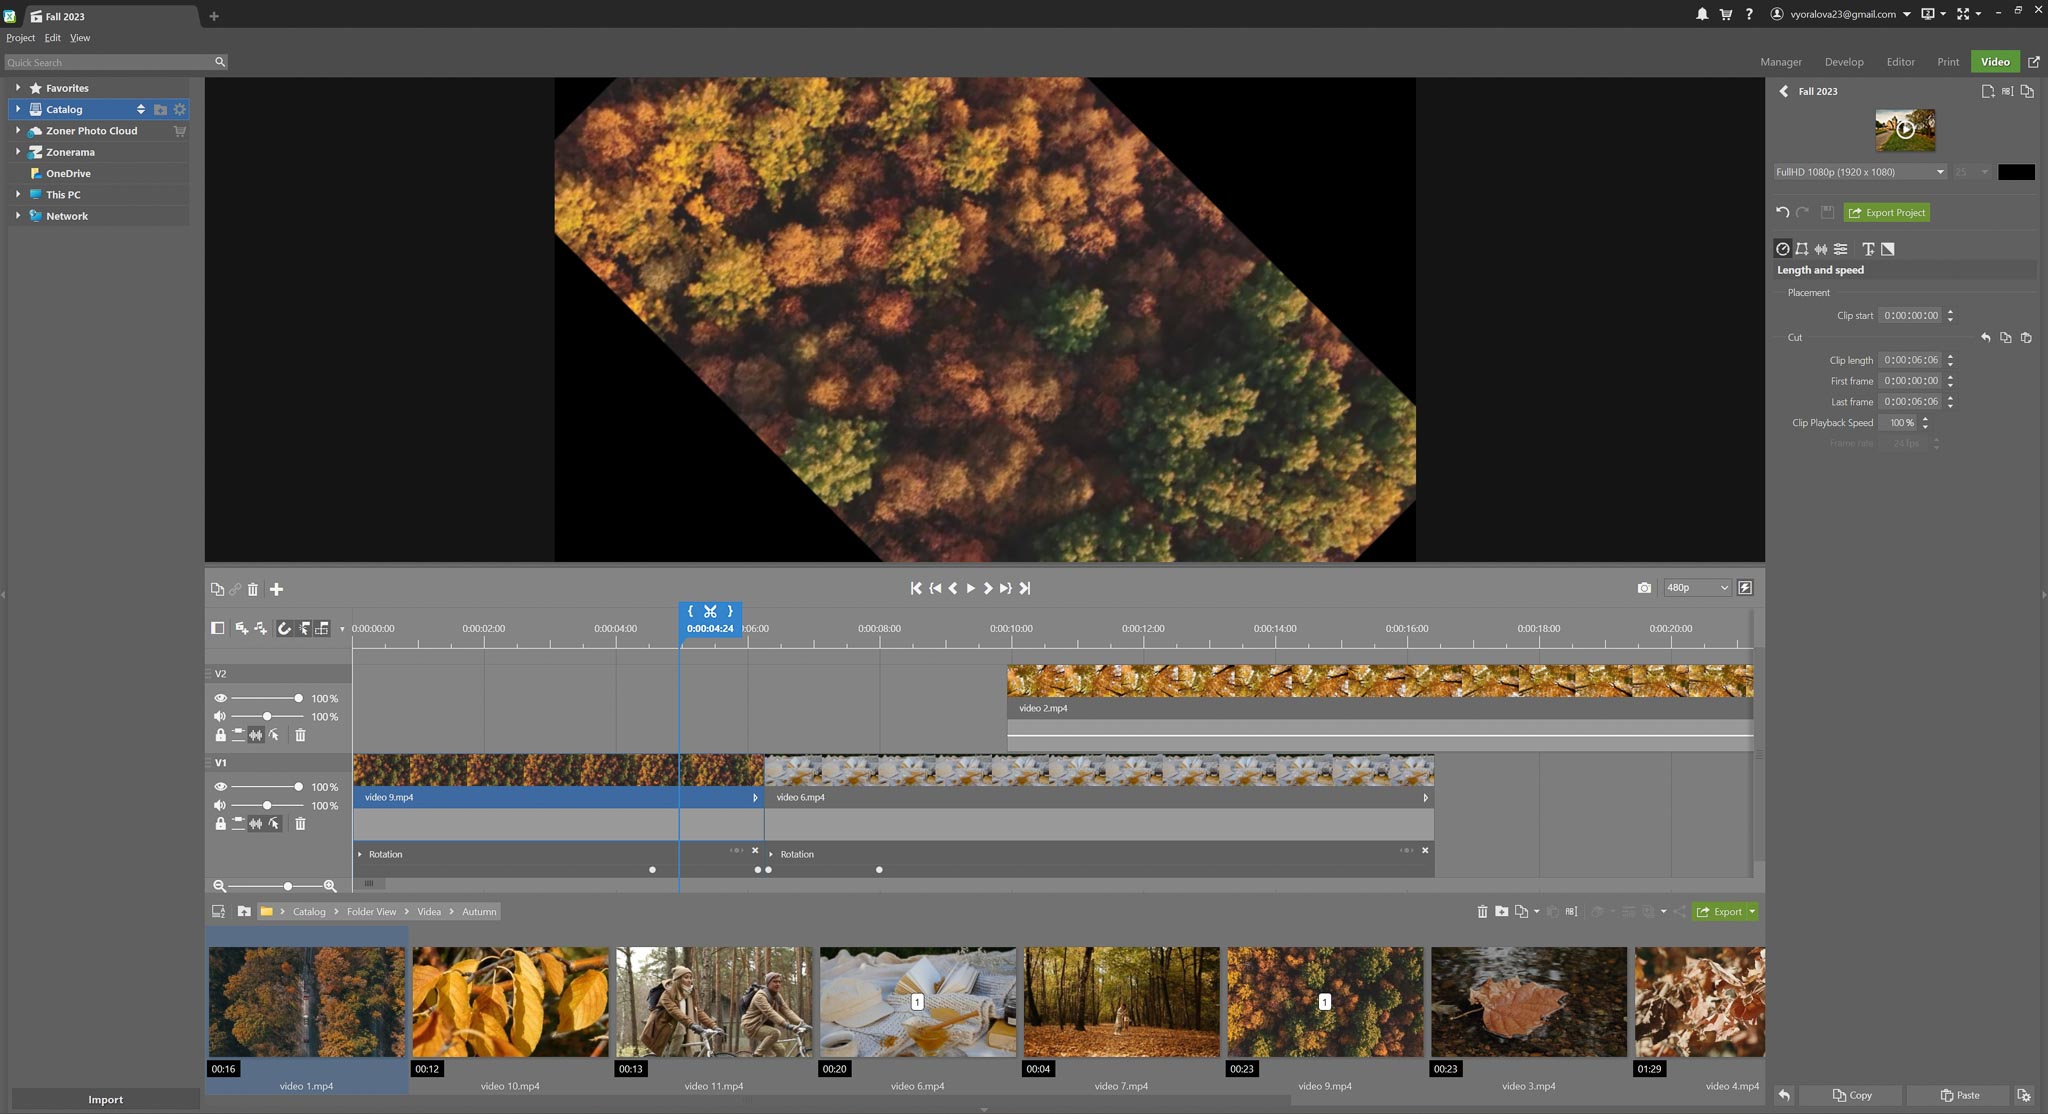Open the 480p preview quality dropdown

[1697, 587]
